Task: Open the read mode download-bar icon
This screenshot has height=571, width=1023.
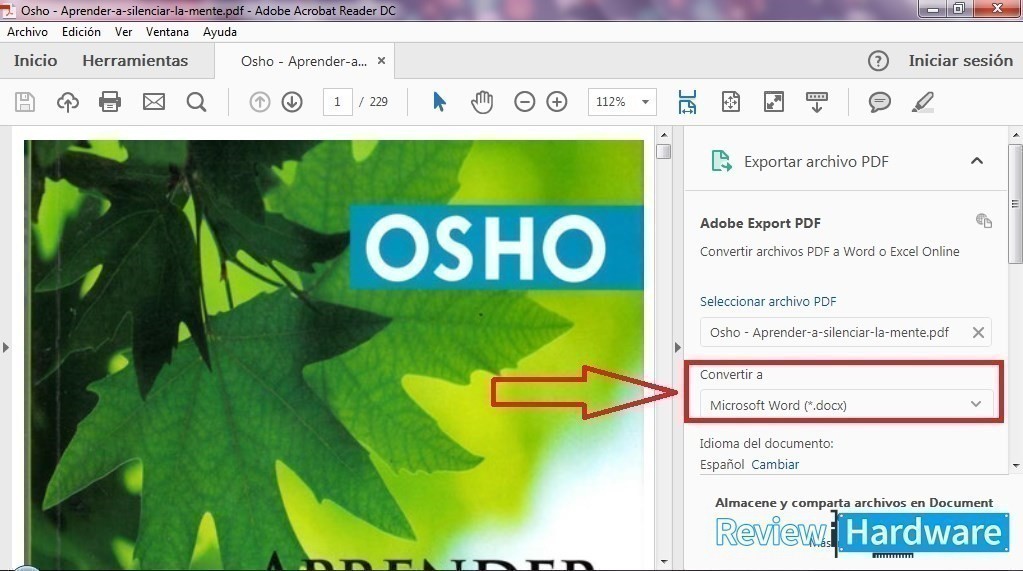Action: pyautogui.click(x=817, y=102)
